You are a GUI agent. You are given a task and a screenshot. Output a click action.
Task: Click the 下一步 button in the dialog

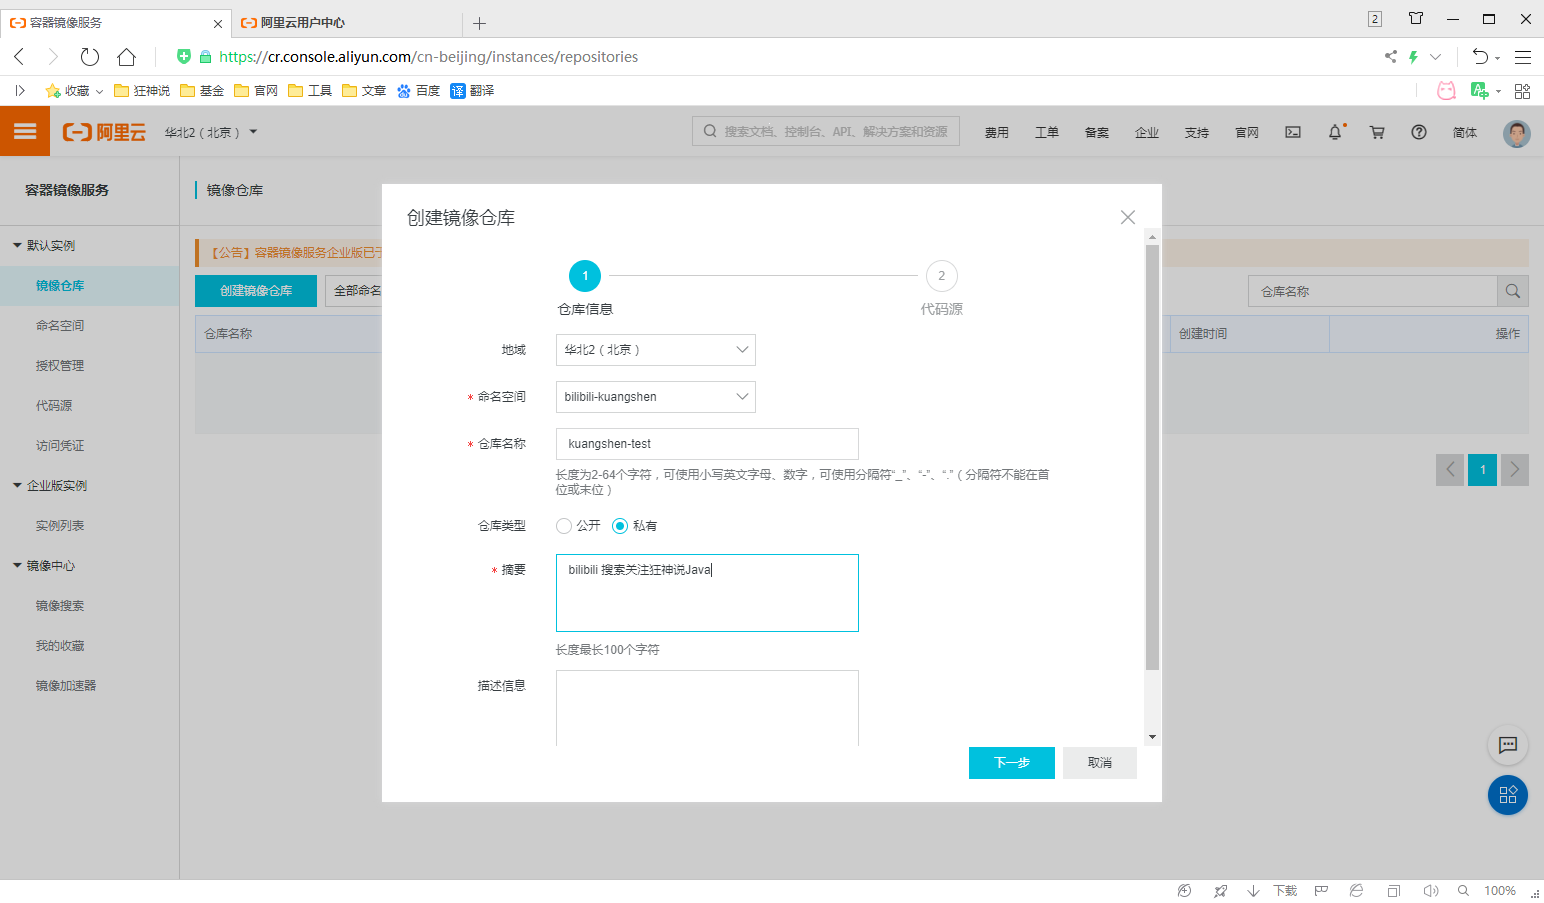click(1011, 762)
